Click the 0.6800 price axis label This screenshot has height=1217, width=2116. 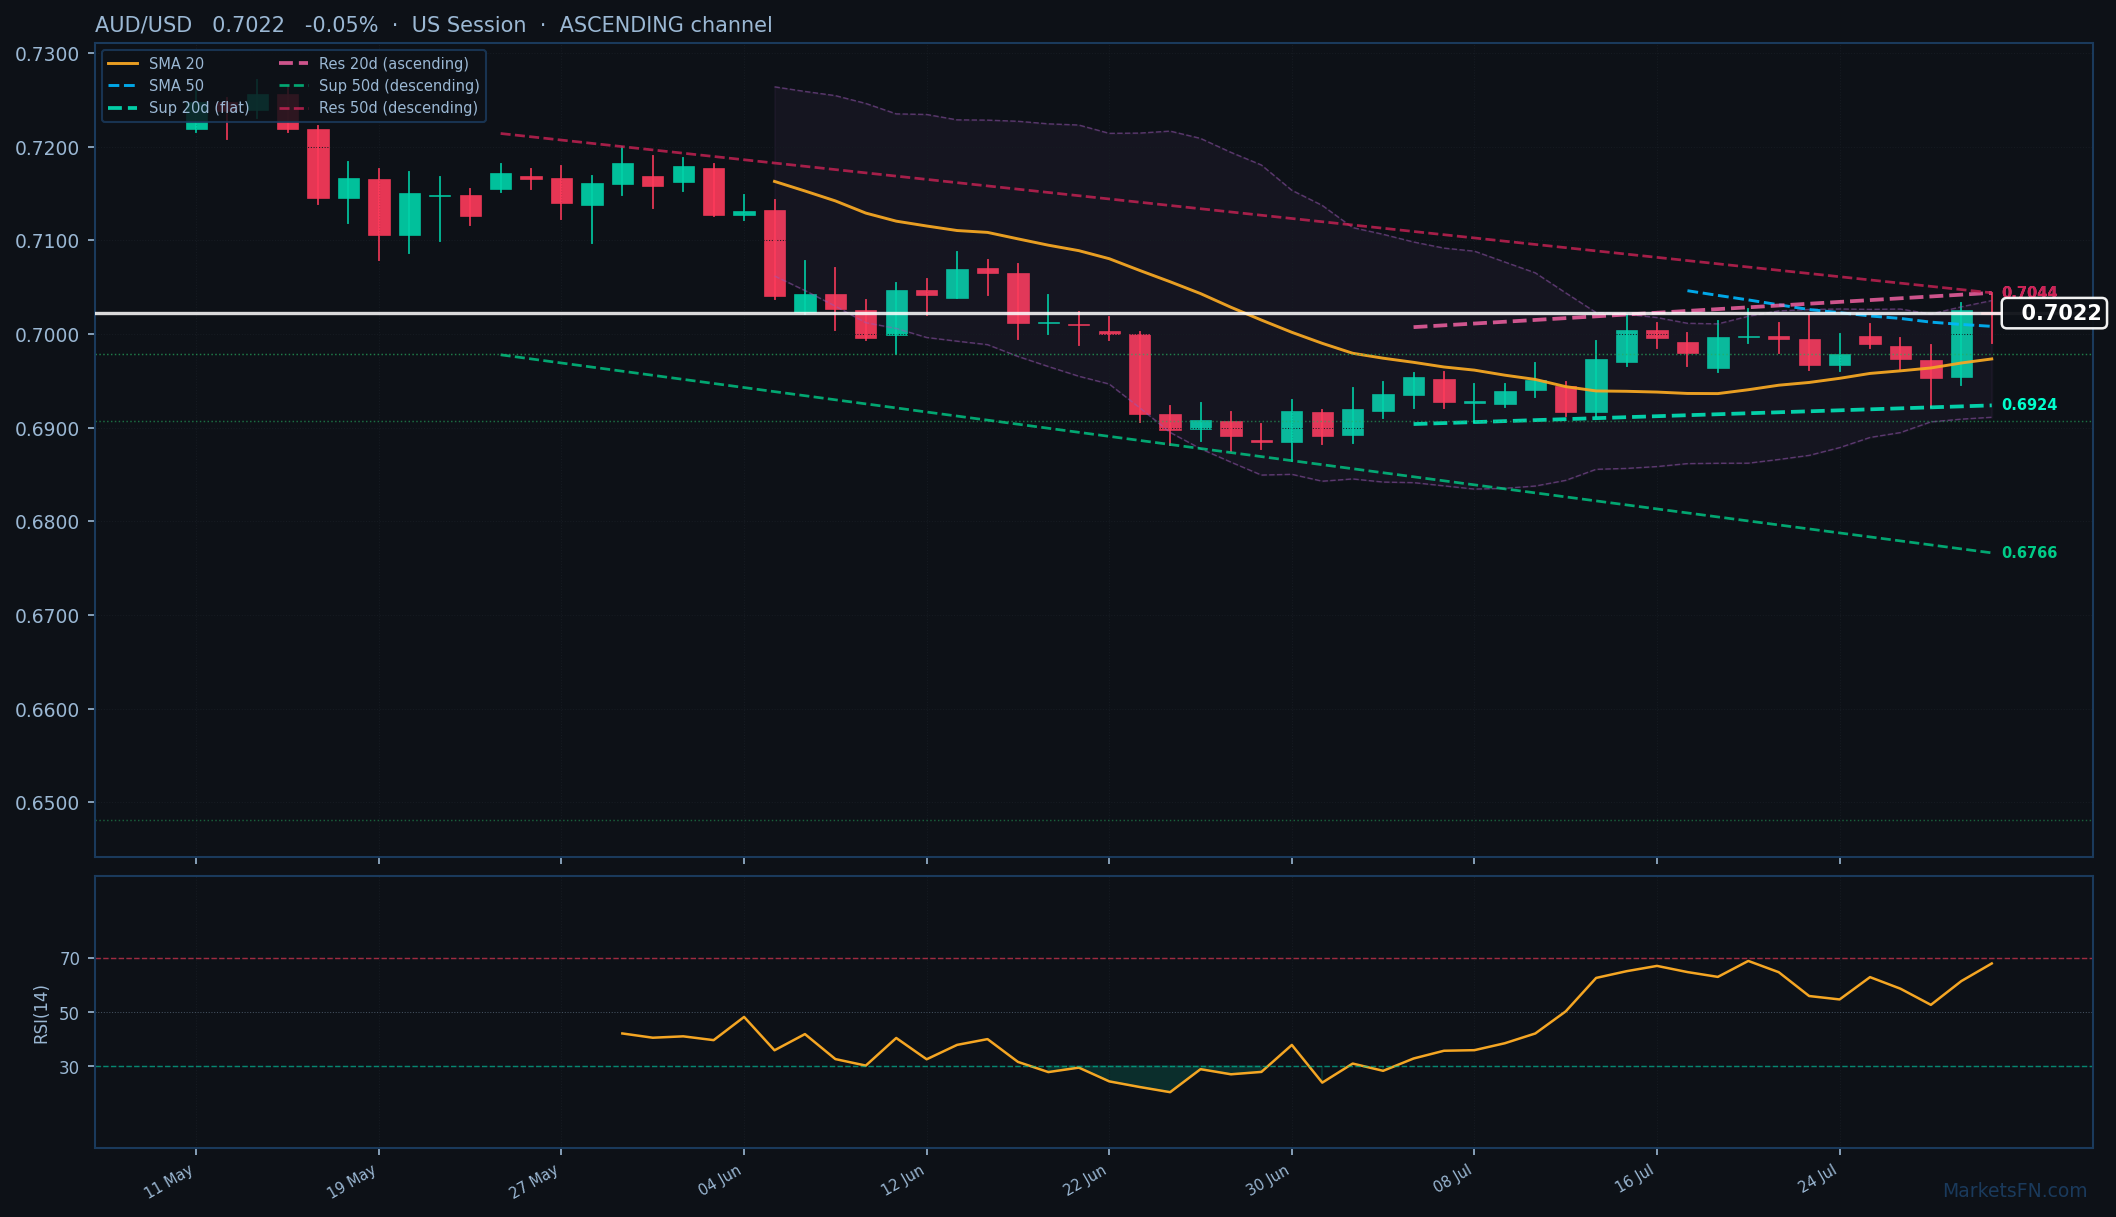47,522
